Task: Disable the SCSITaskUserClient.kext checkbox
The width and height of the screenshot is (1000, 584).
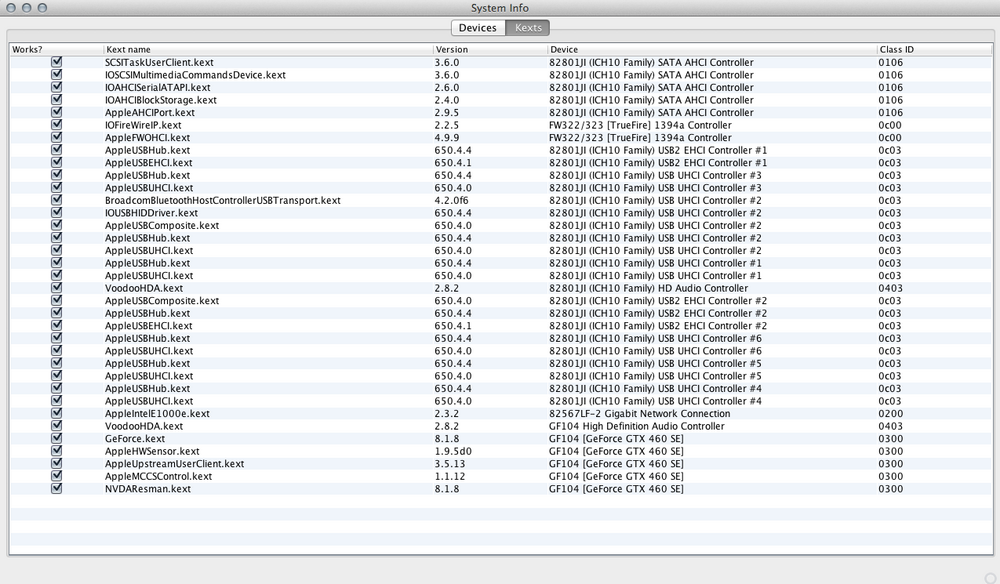Action: coord(57,62)
